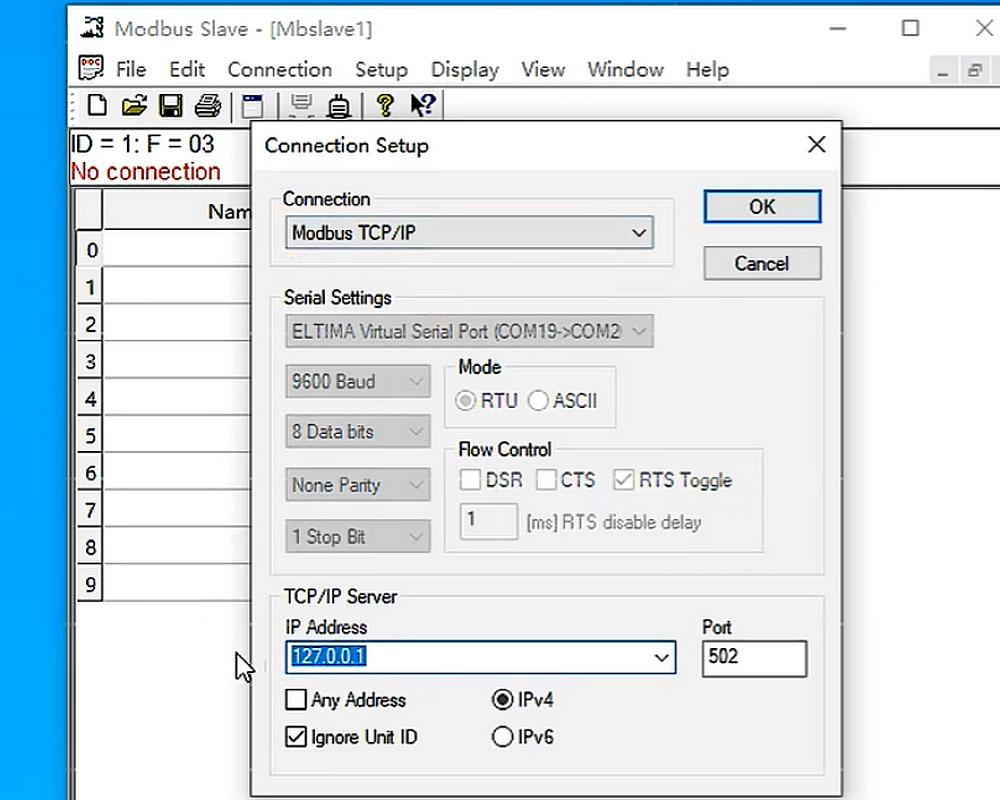
Task: Click the Print toolbar icon
Action: 205,105
